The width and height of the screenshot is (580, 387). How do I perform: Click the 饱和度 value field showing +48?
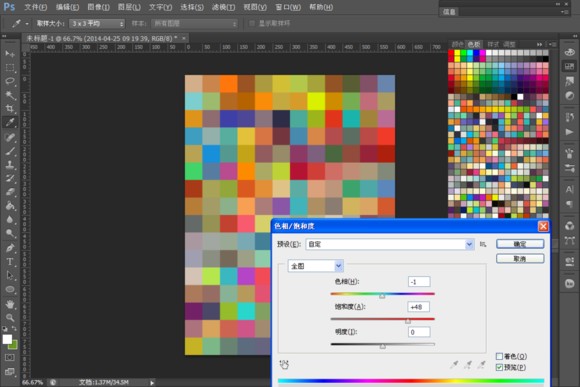pyautogui.click(x=419, y=307)
